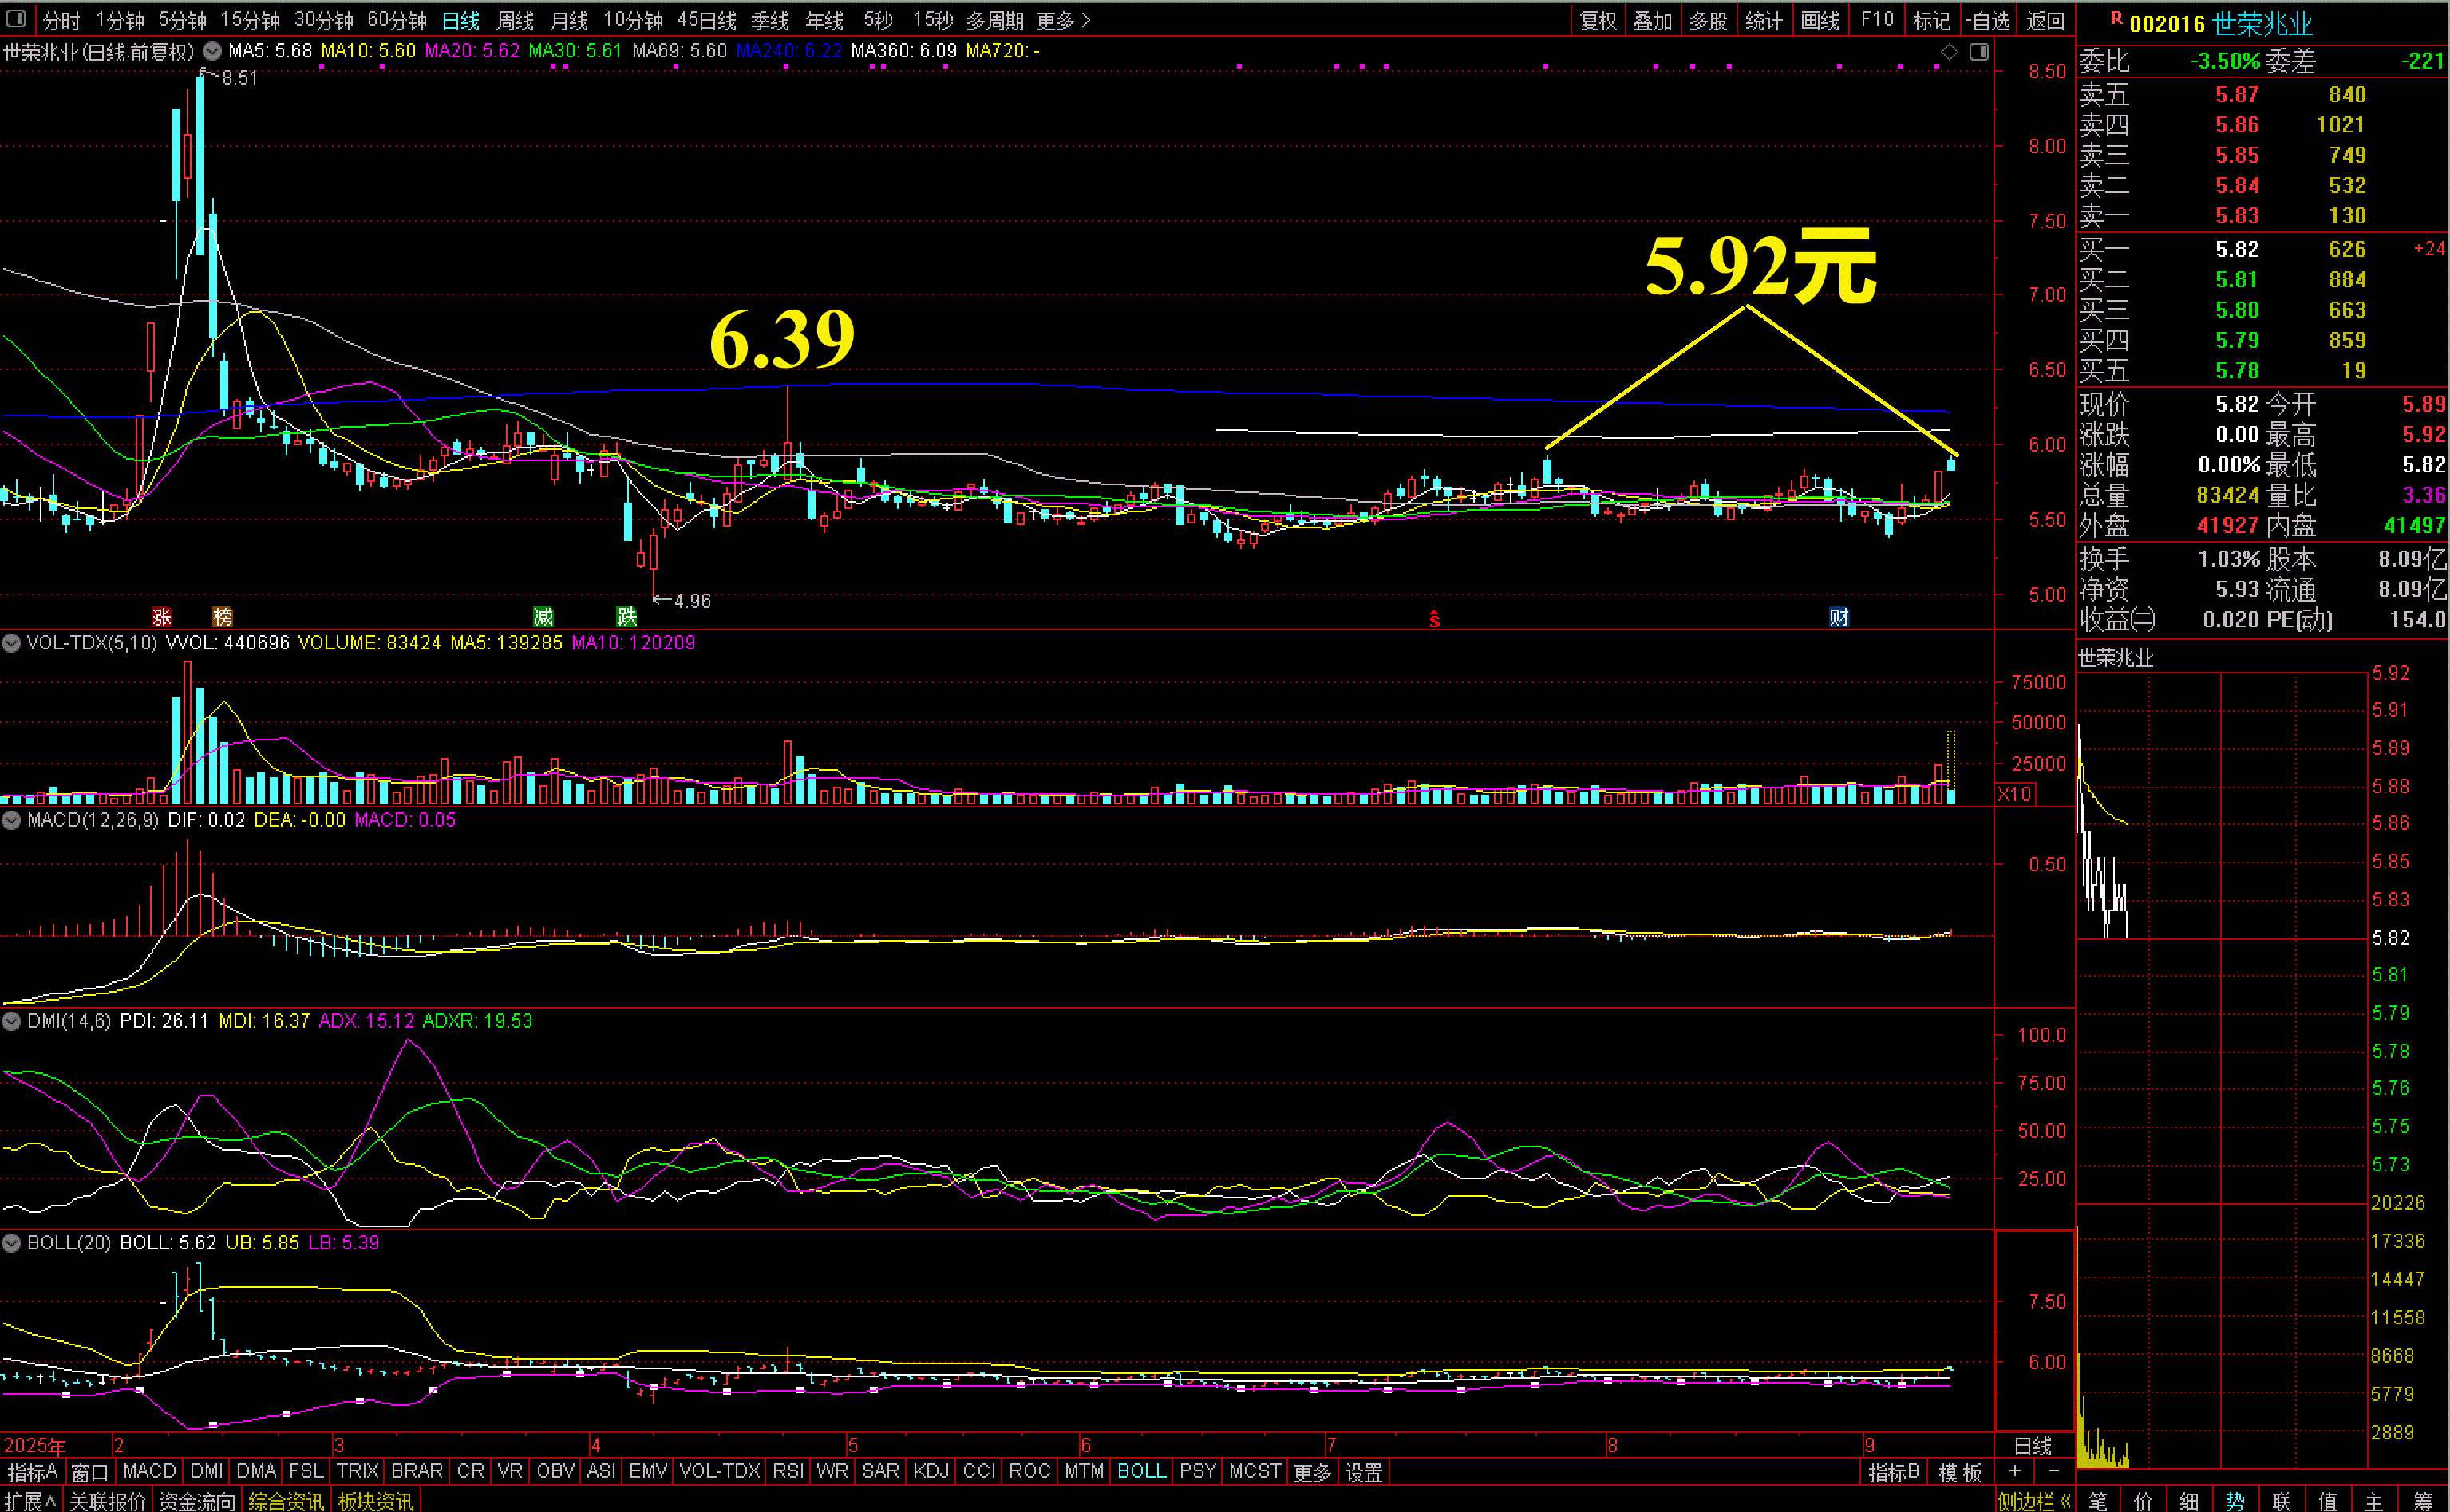This screenshot has width=2450, height=1512.
Task: Open the 资金流向 tab
Action: coord(197,1501)
